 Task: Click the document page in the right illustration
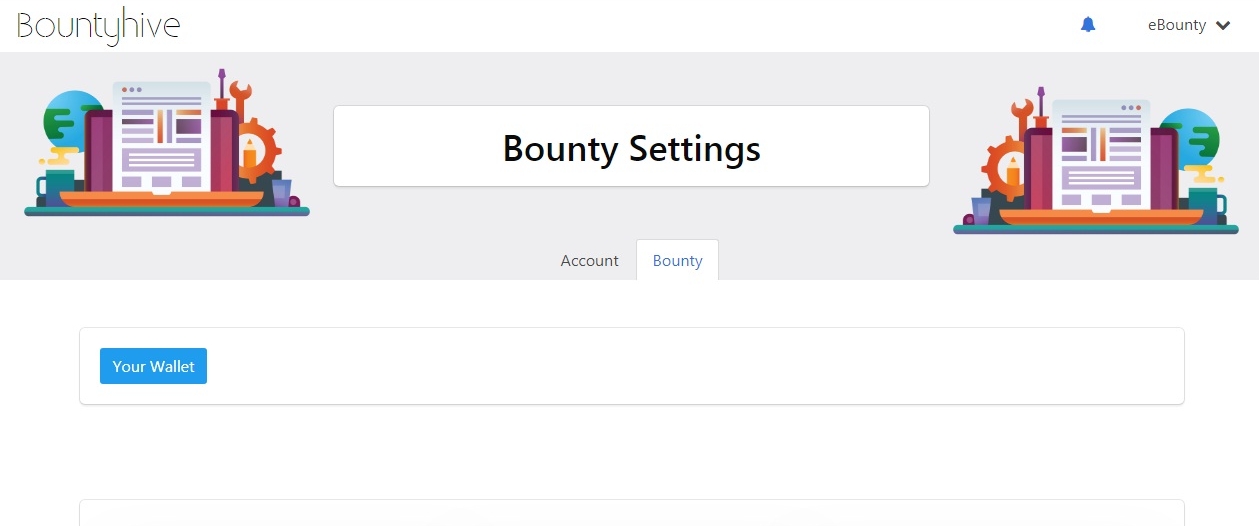point(1100,154)
